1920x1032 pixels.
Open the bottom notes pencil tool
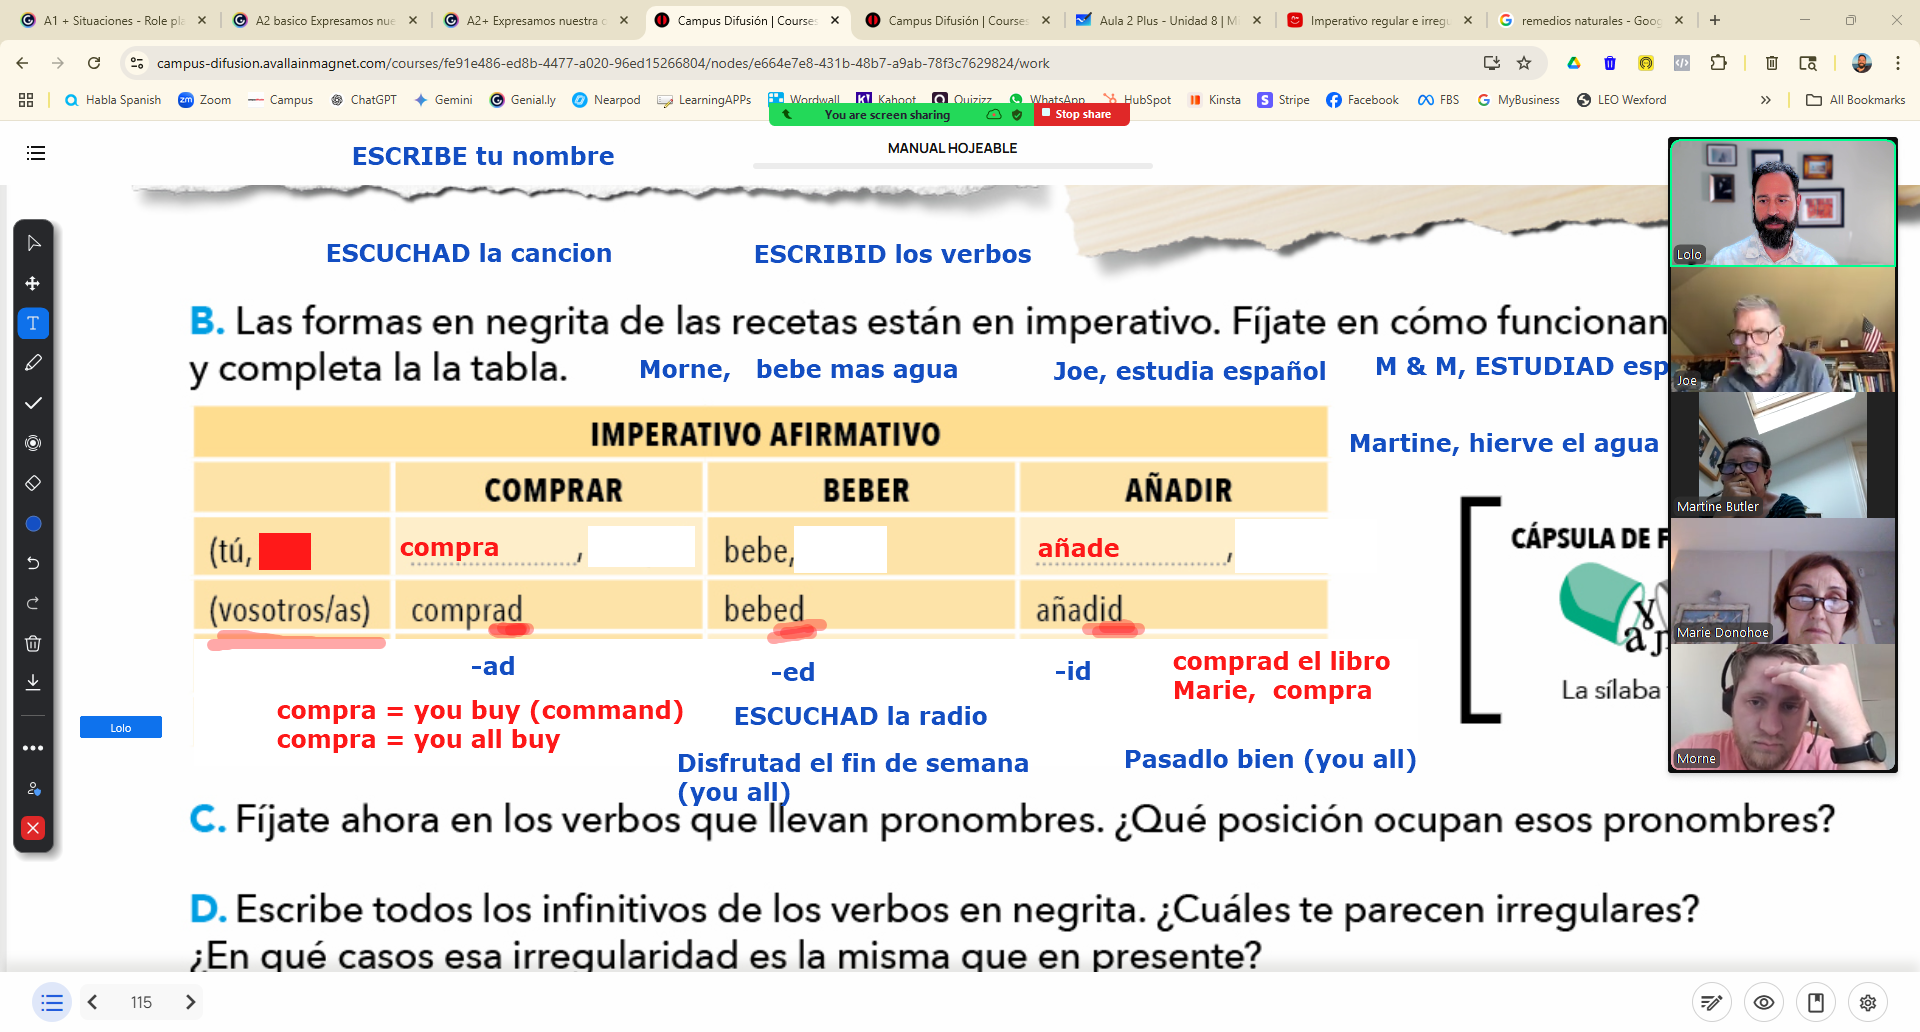[1712, 1002]
